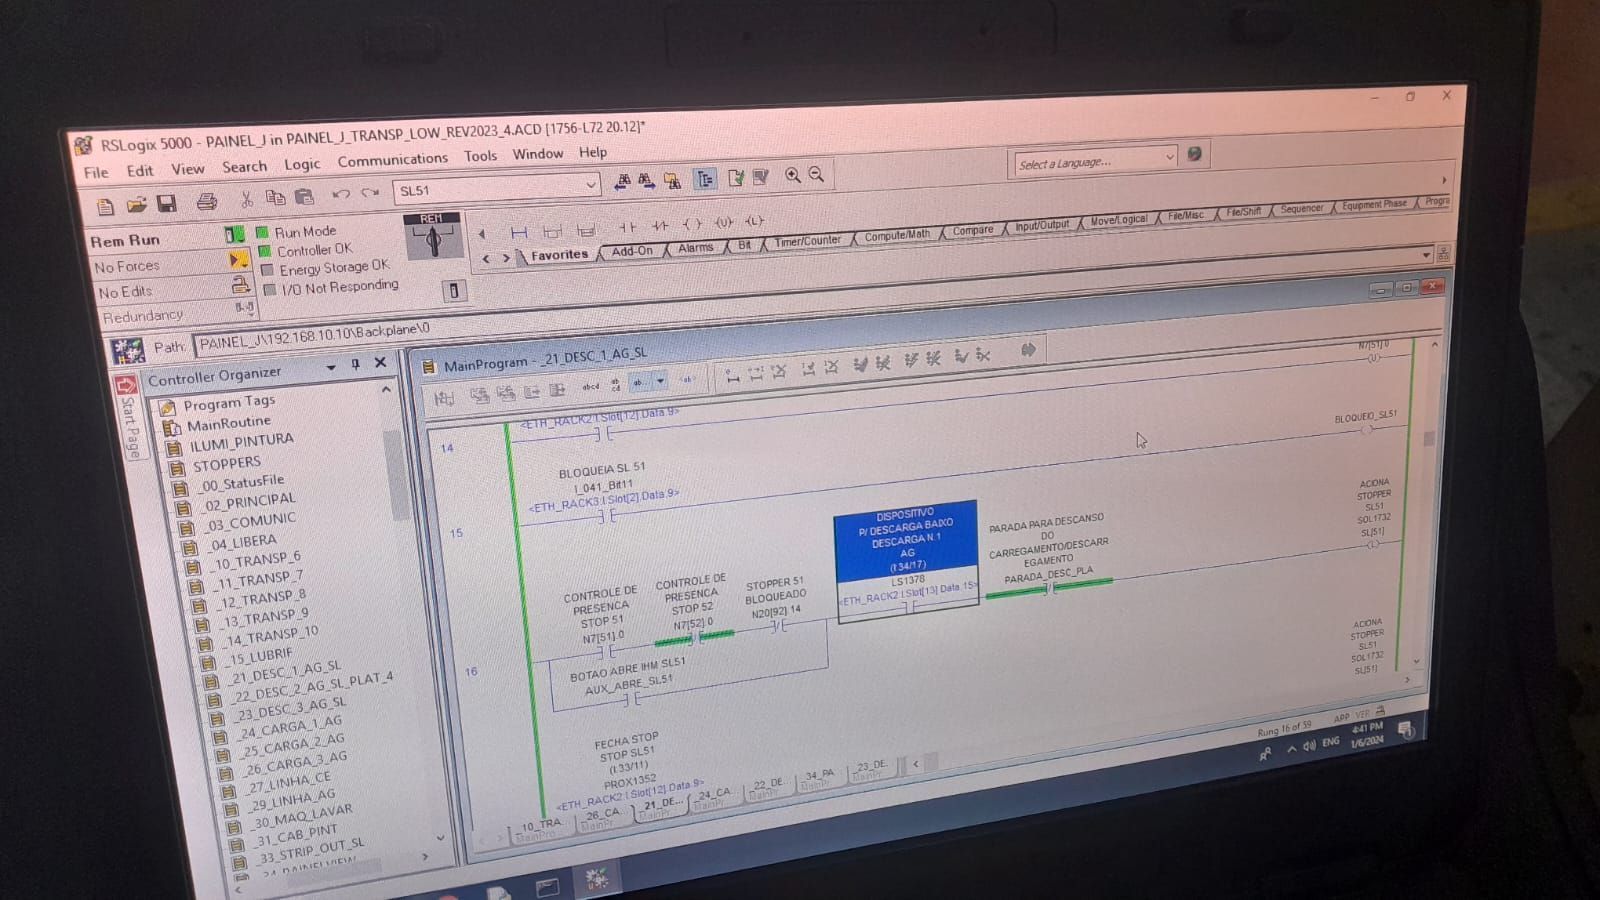Screen dimensions: 1600x900
Task: Click the Find All binoculars icon
Action: (x=672, y=180)
